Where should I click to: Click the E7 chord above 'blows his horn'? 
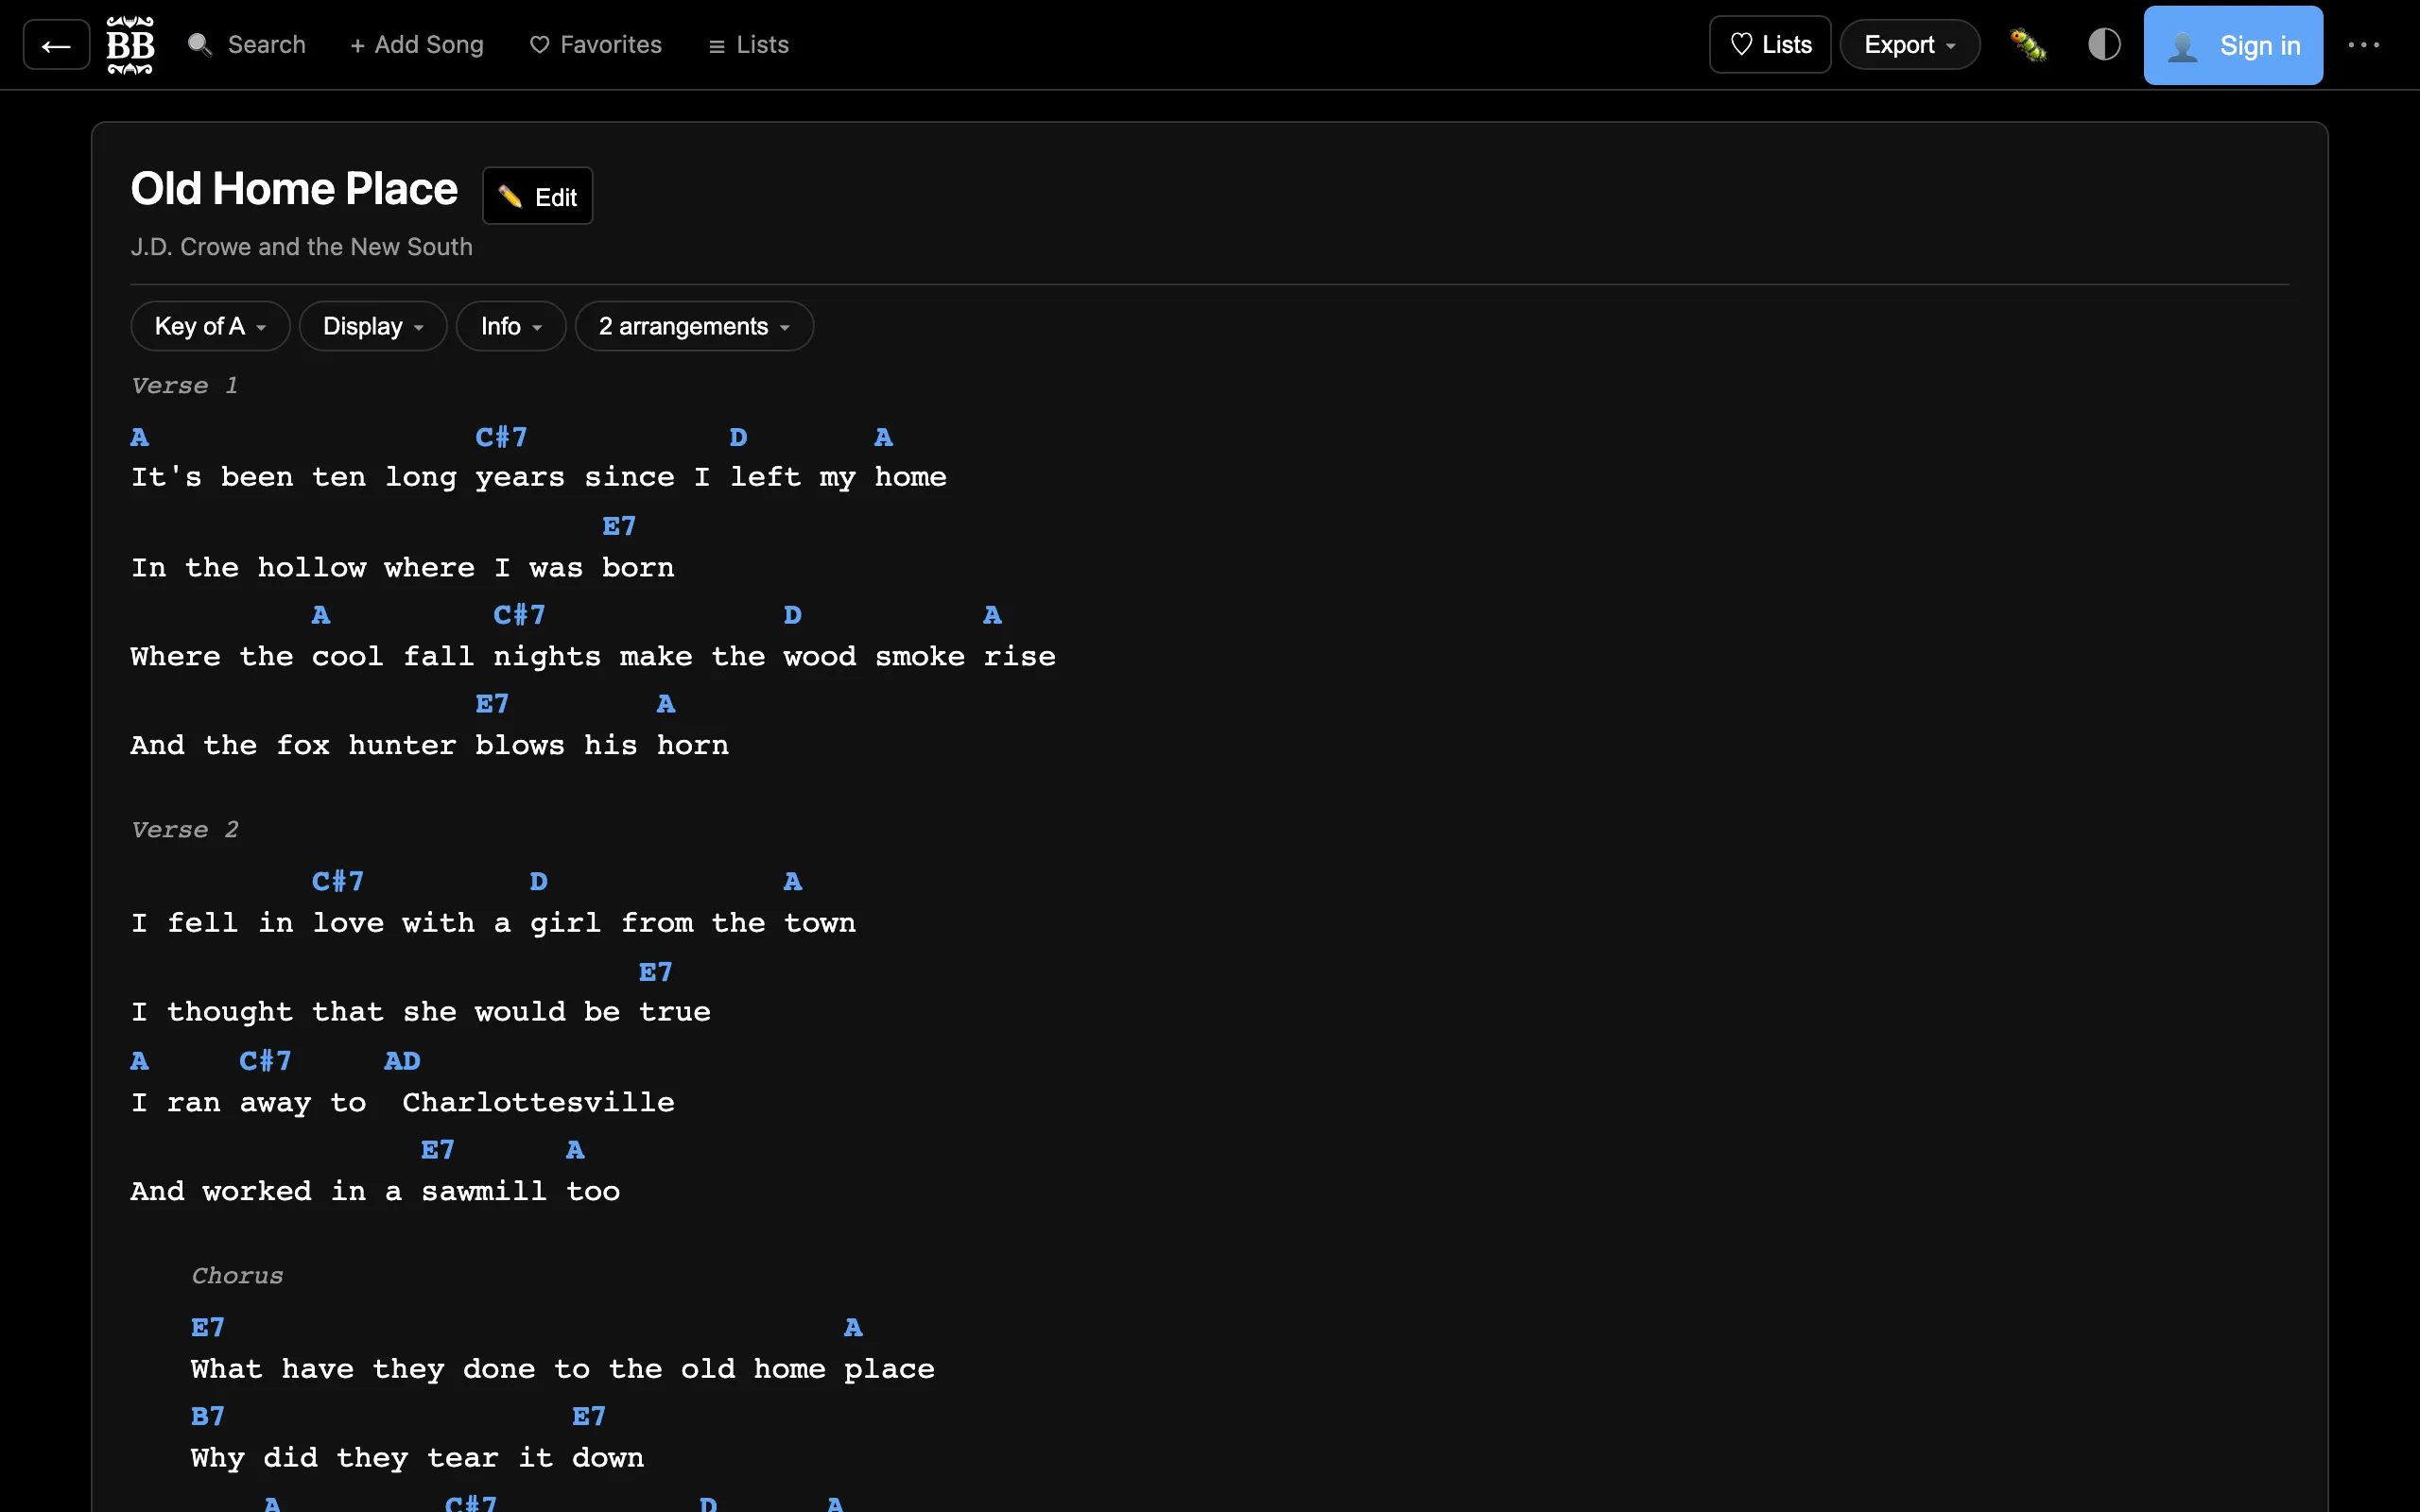(492, 704)
